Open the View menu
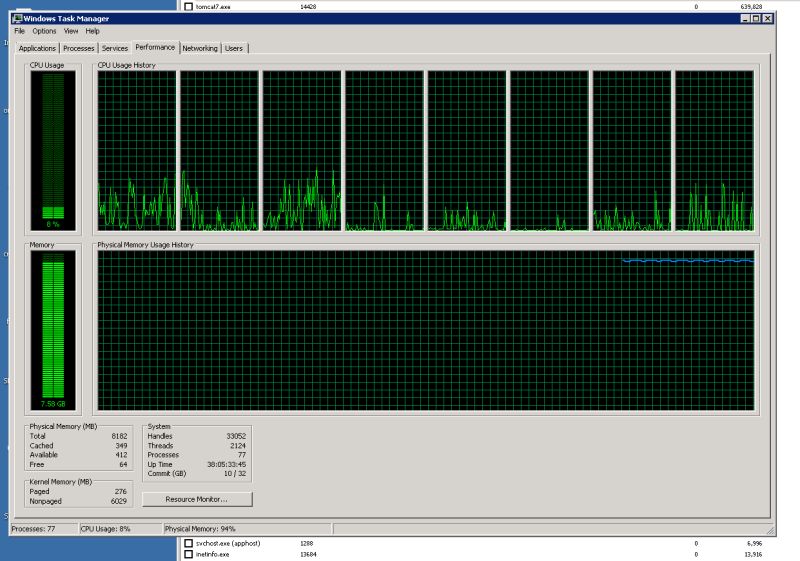Image resolution: width=800 pixels, height=561 pixels. point(71,31)
